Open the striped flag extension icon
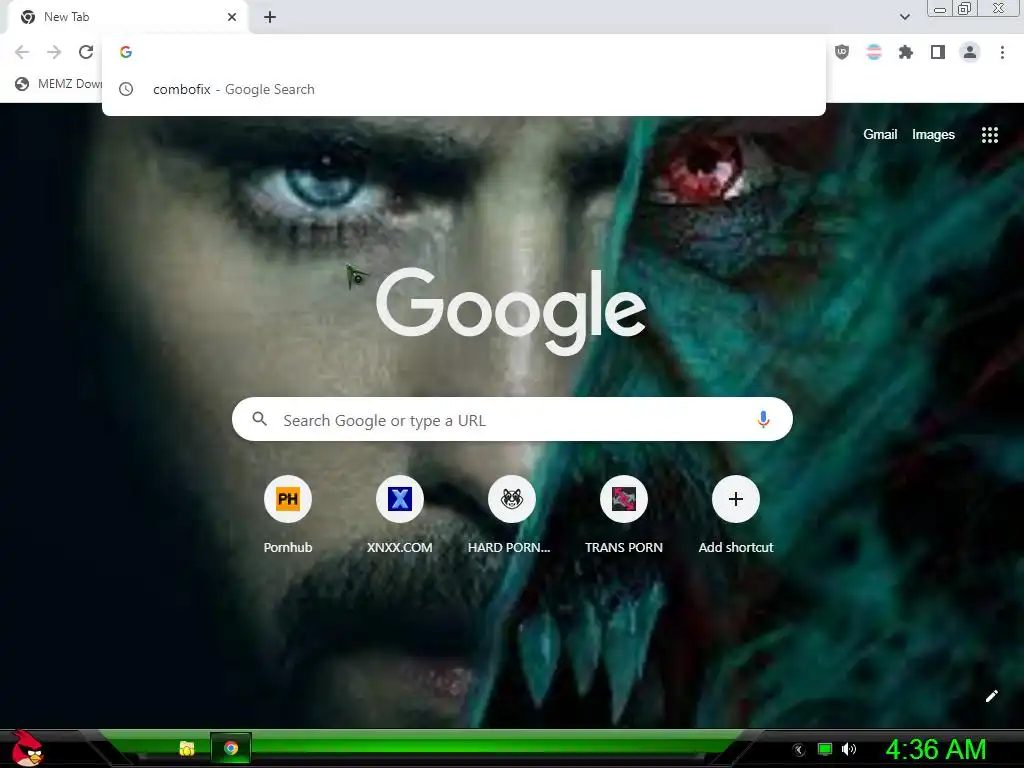 coord(874,52)
